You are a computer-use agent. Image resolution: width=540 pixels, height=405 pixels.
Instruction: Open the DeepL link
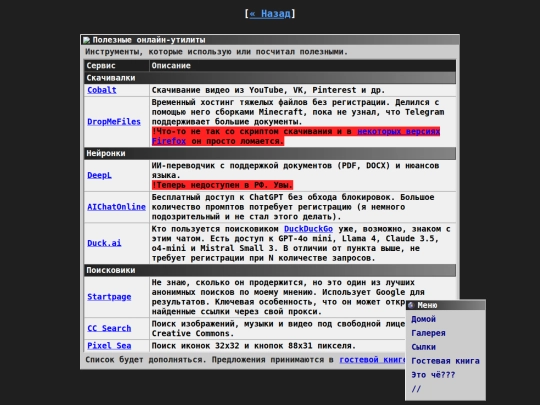coord(99,175)
